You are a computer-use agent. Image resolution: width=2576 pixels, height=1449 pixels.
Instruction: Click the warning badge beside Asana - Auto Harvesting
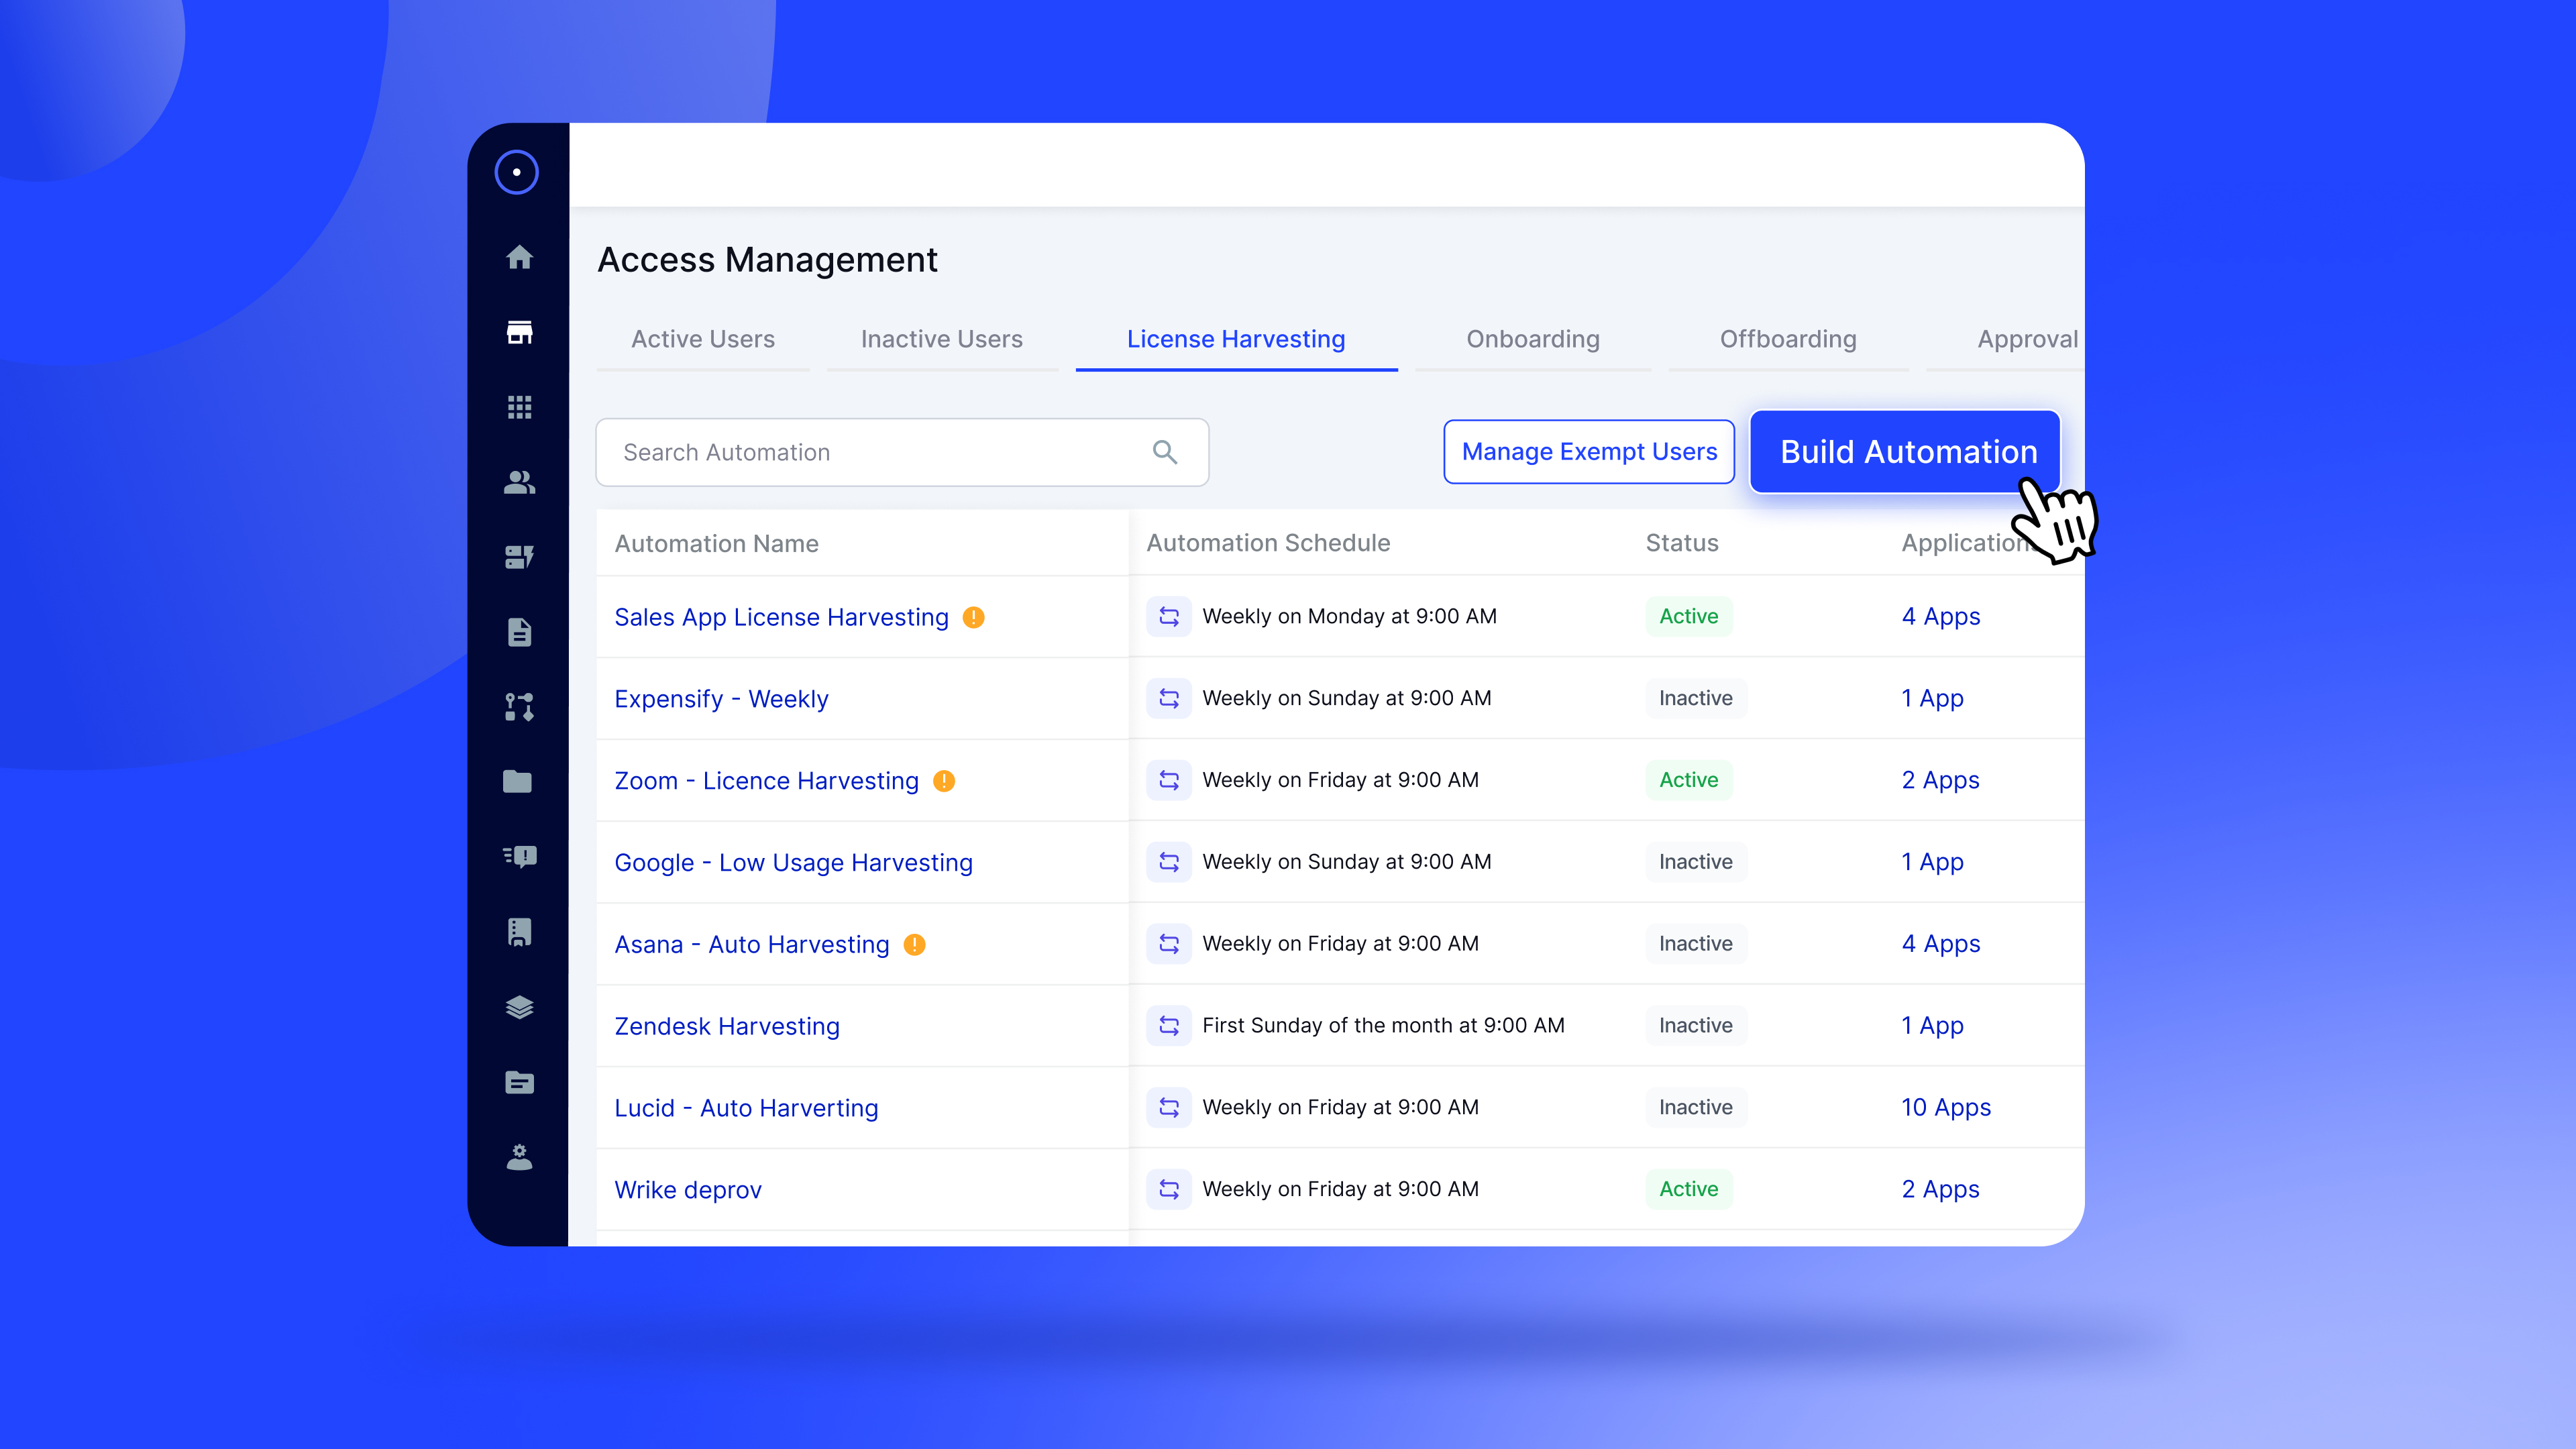click(x=914, y=945)
